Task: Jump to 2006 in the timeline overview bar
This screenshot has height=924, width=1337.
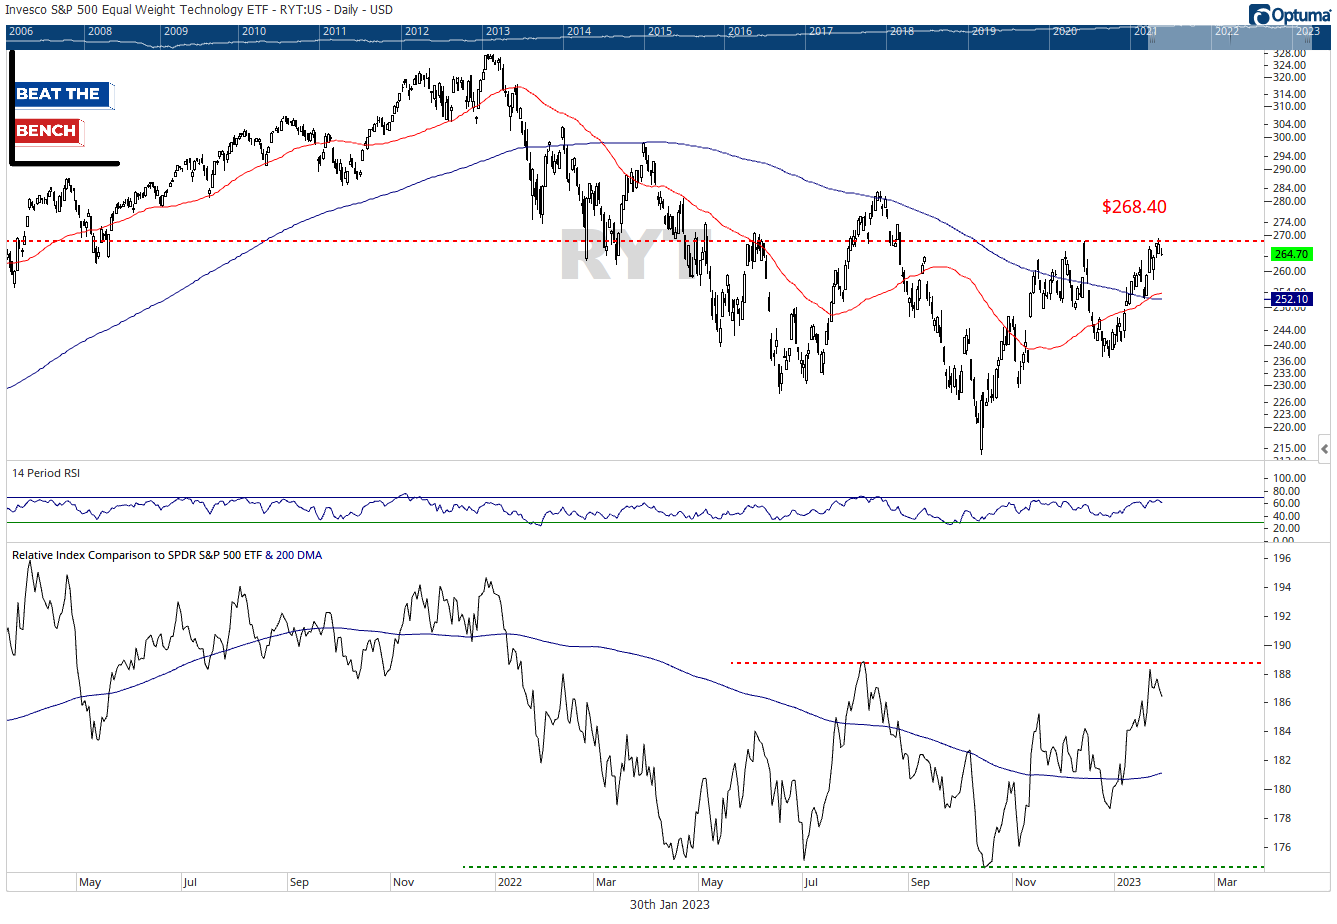Action: (21, 31)
